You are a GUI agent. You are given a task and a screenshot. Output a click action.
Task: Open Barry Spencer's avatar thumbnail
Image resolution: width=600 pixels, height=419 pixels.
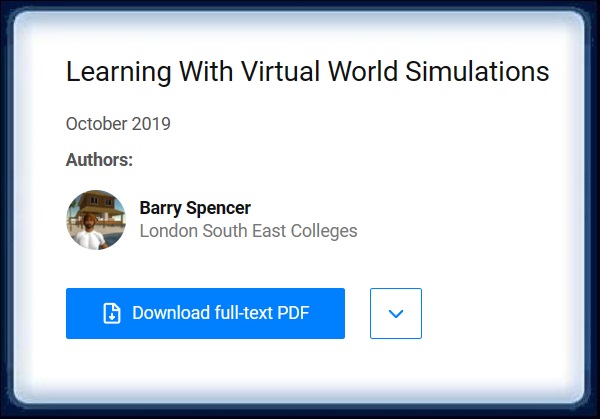[96, 220]
